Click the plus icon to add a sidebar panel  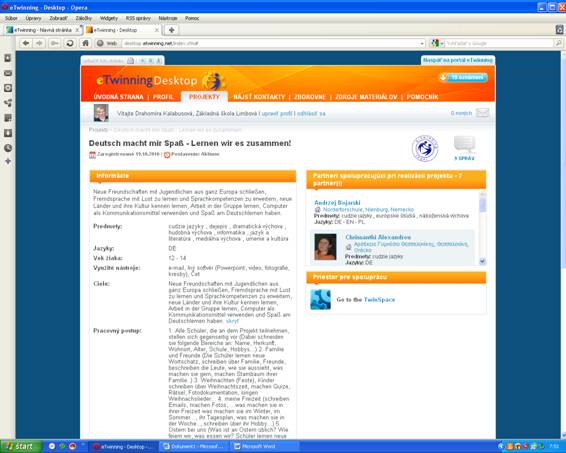click(8, 161)
